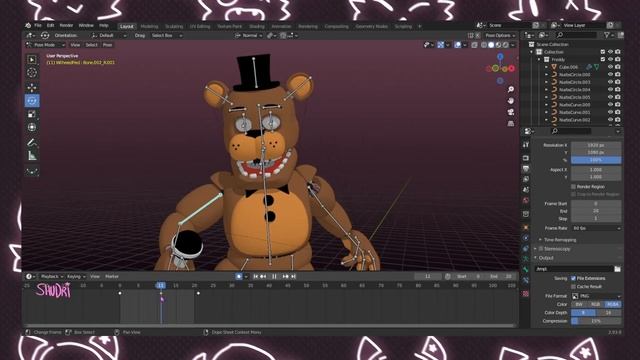640x360 pixels.
Task: Open the timeline Marker menu
Action: 112,277
